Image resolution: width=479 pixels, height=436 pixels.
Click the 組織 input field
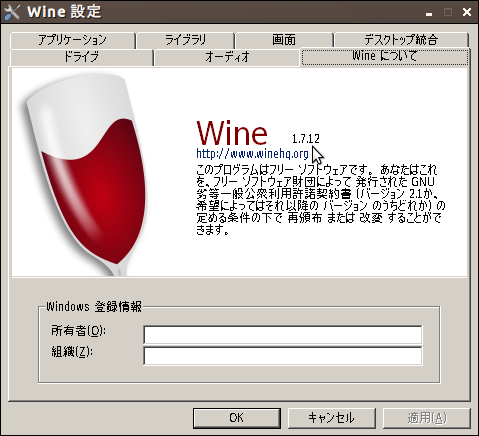tap(283, 356)
